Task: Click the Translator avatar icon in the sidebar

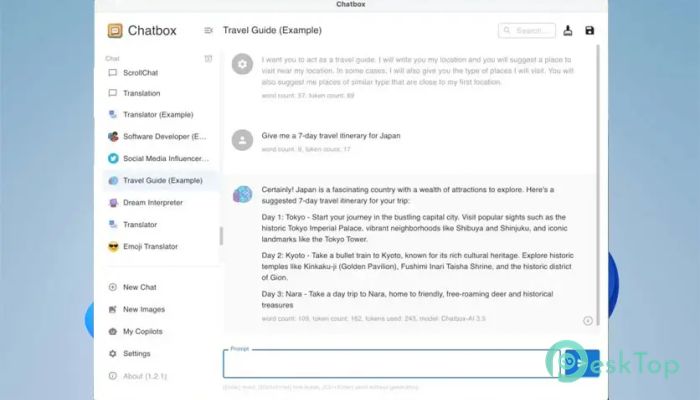Action: 113,224
